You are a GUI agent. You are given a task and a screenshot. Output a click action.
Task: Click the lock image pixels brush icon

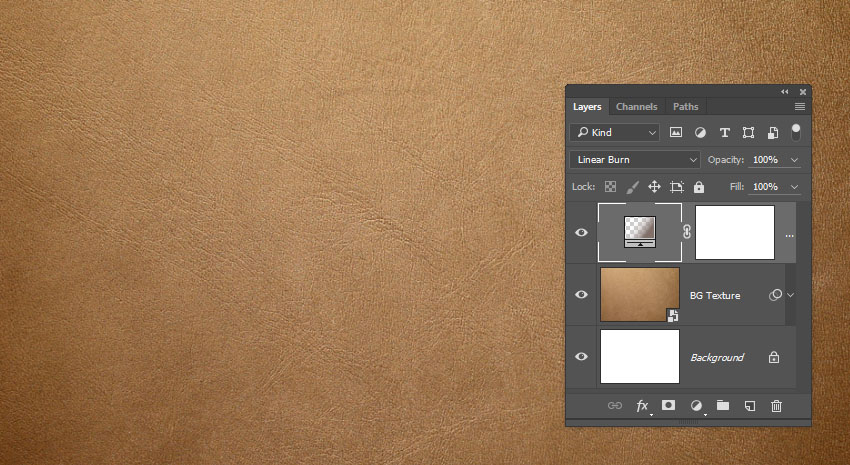(632, 187)
